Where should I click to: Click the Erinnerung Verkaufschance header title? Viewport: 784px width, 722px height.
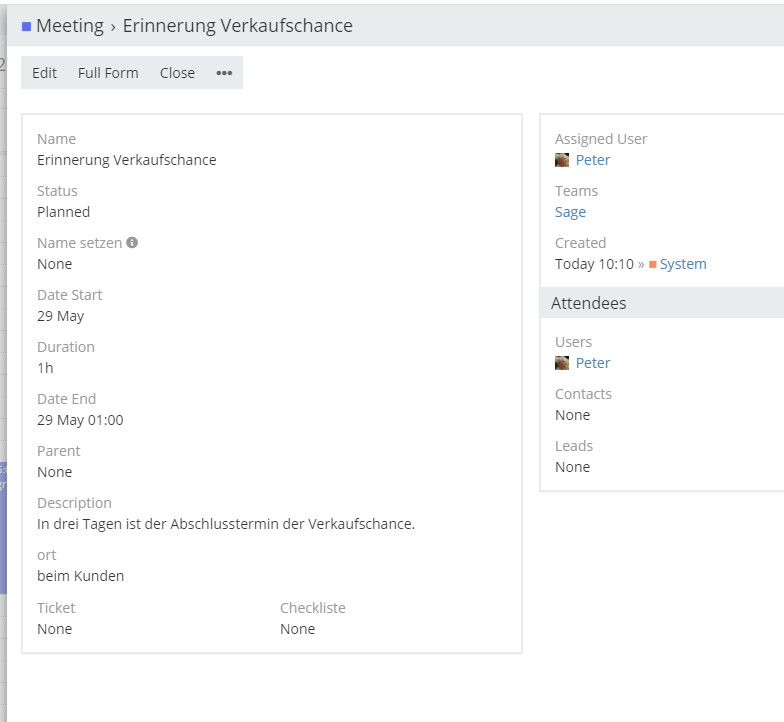click(x=237, y=26)
